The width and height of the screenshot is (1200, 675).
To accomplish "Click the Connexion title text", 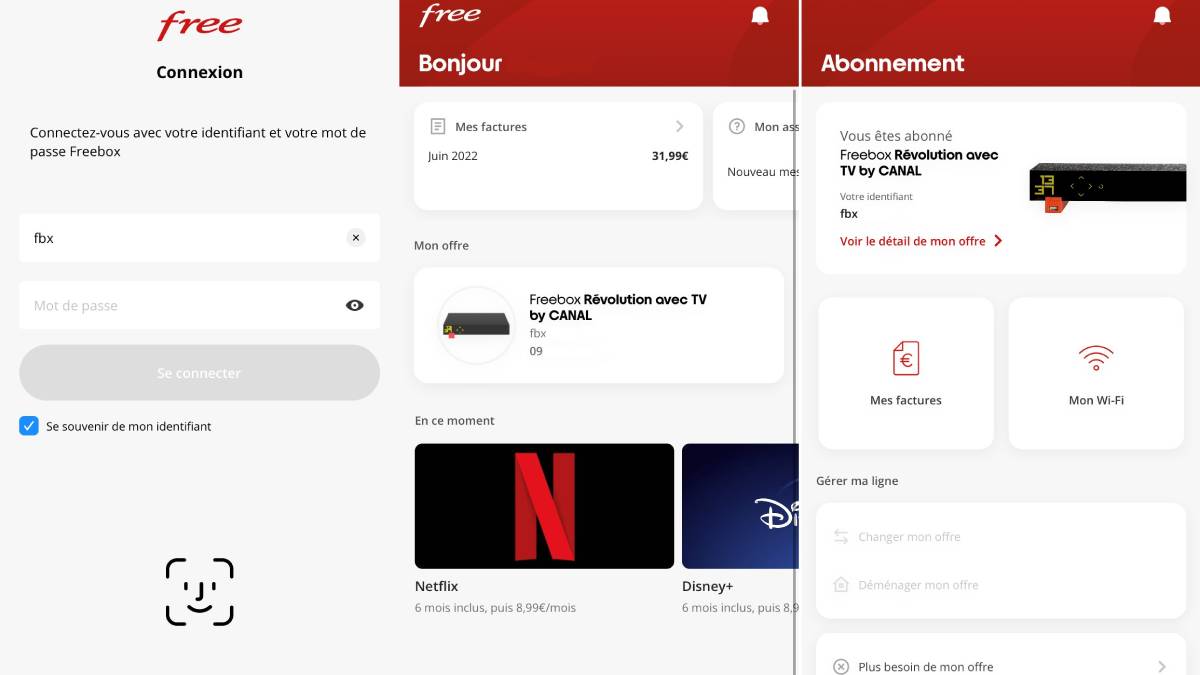I will tap(200, 72).
